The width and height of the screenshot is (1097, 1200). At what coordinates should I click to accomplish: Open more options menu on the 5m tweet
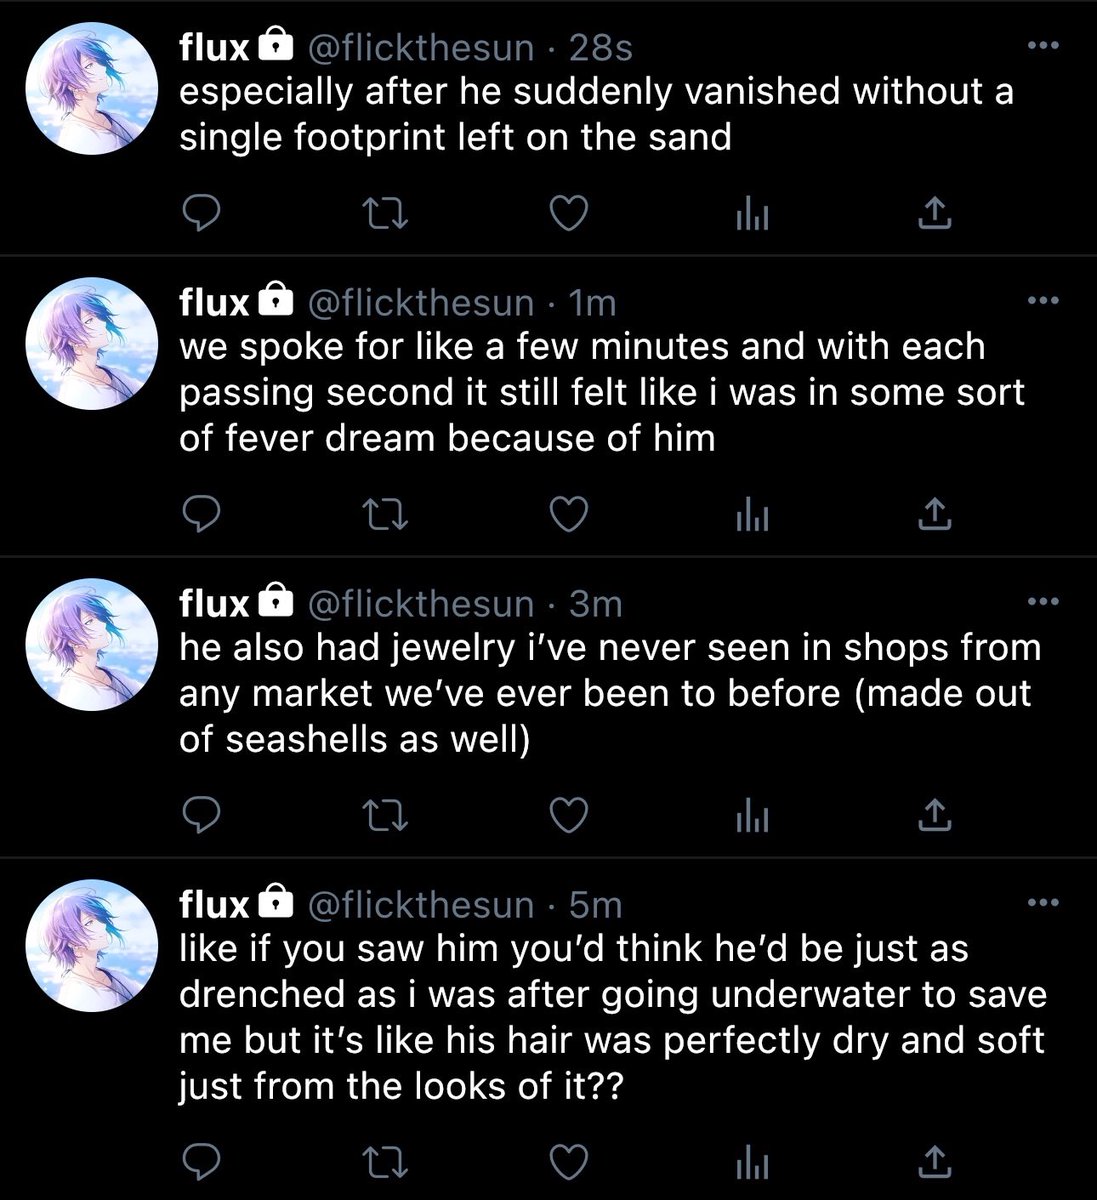1043,903
